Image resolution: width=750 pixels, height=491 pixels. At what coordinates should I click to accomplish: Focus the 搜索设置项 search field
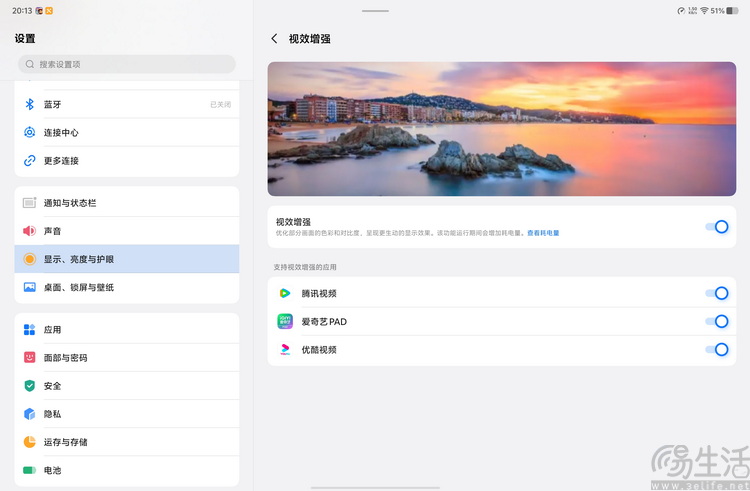[127, 64]
